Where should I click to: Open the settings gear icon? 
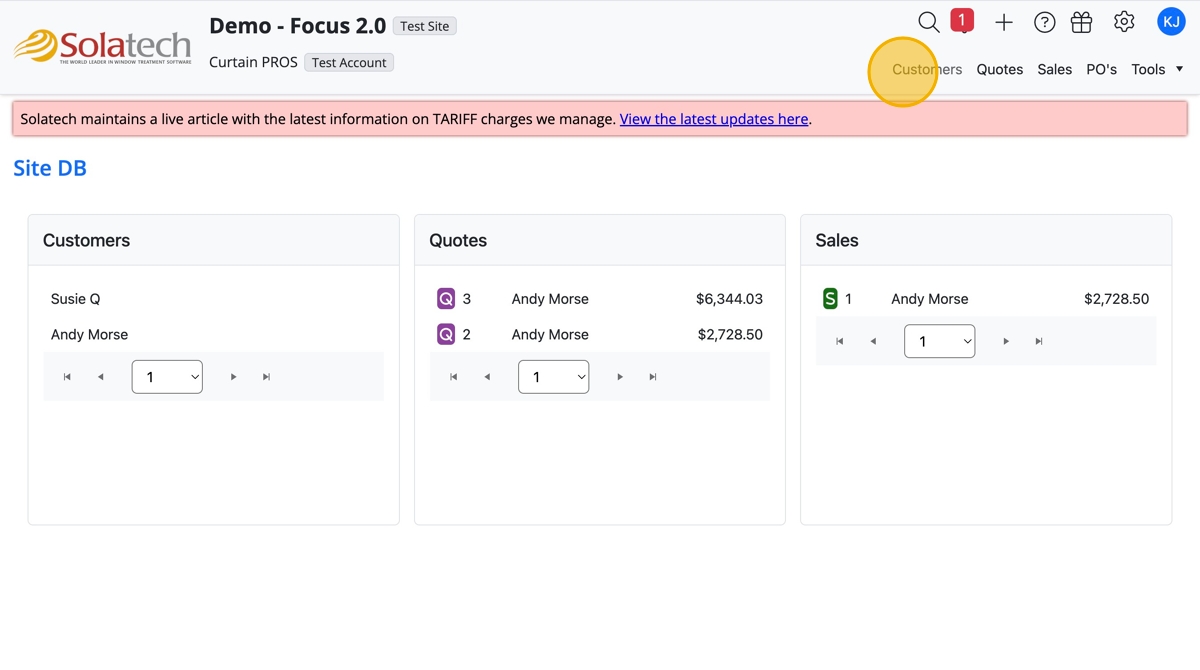[1124, 22]
